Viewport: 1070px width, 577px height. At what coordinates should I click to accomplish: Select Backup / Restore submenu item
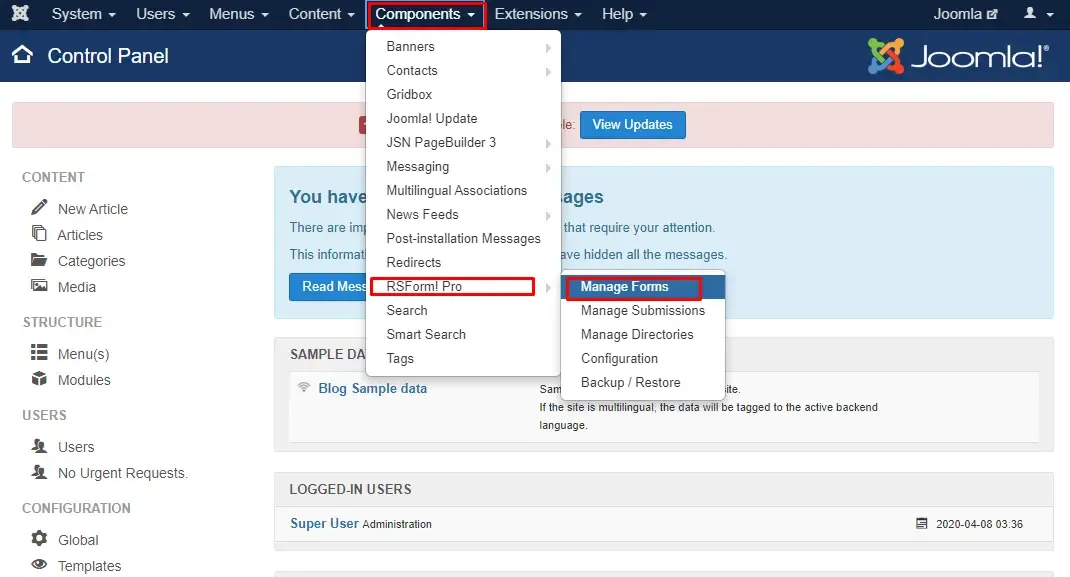pyautogui.click(x=631, y=382)
